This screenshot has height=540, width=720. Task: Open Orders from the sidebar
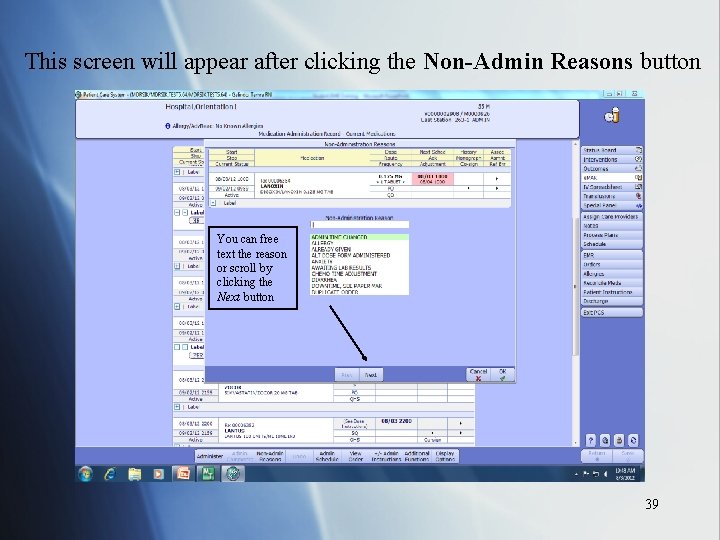(x=612, y=264)
